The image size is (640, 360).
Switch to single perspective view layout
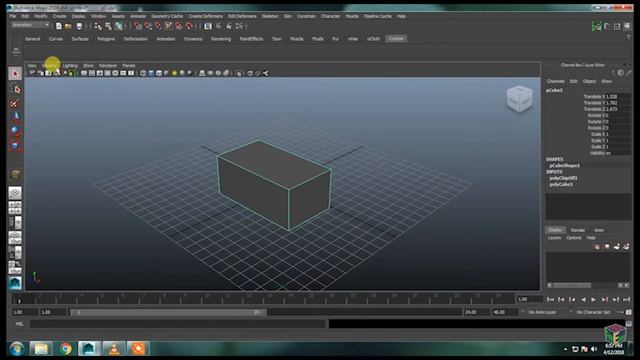pyautogui.click(x=15, y=193)
